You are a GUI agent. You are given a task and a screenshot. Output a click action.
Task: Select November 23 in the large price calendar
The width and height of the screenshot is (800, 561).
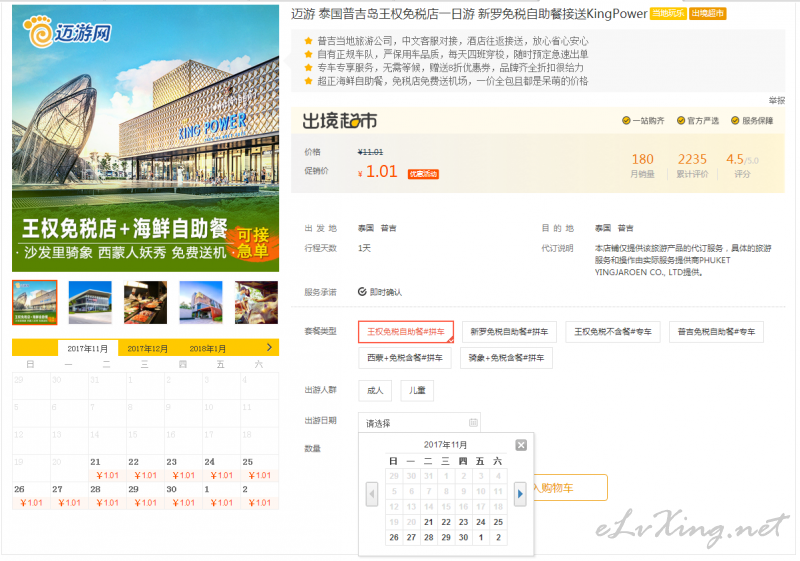pyautogui.click(x=183, y=468)
